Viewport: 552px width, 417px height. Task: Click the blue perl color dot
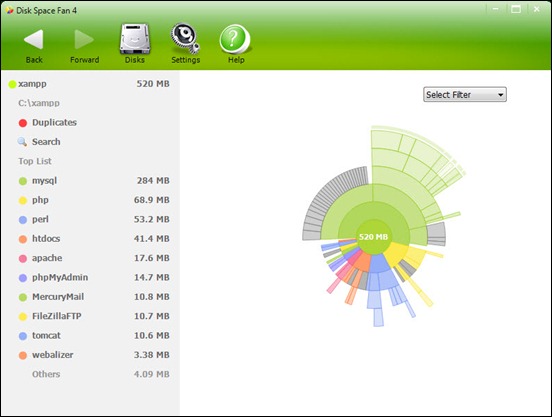[23, 220]
